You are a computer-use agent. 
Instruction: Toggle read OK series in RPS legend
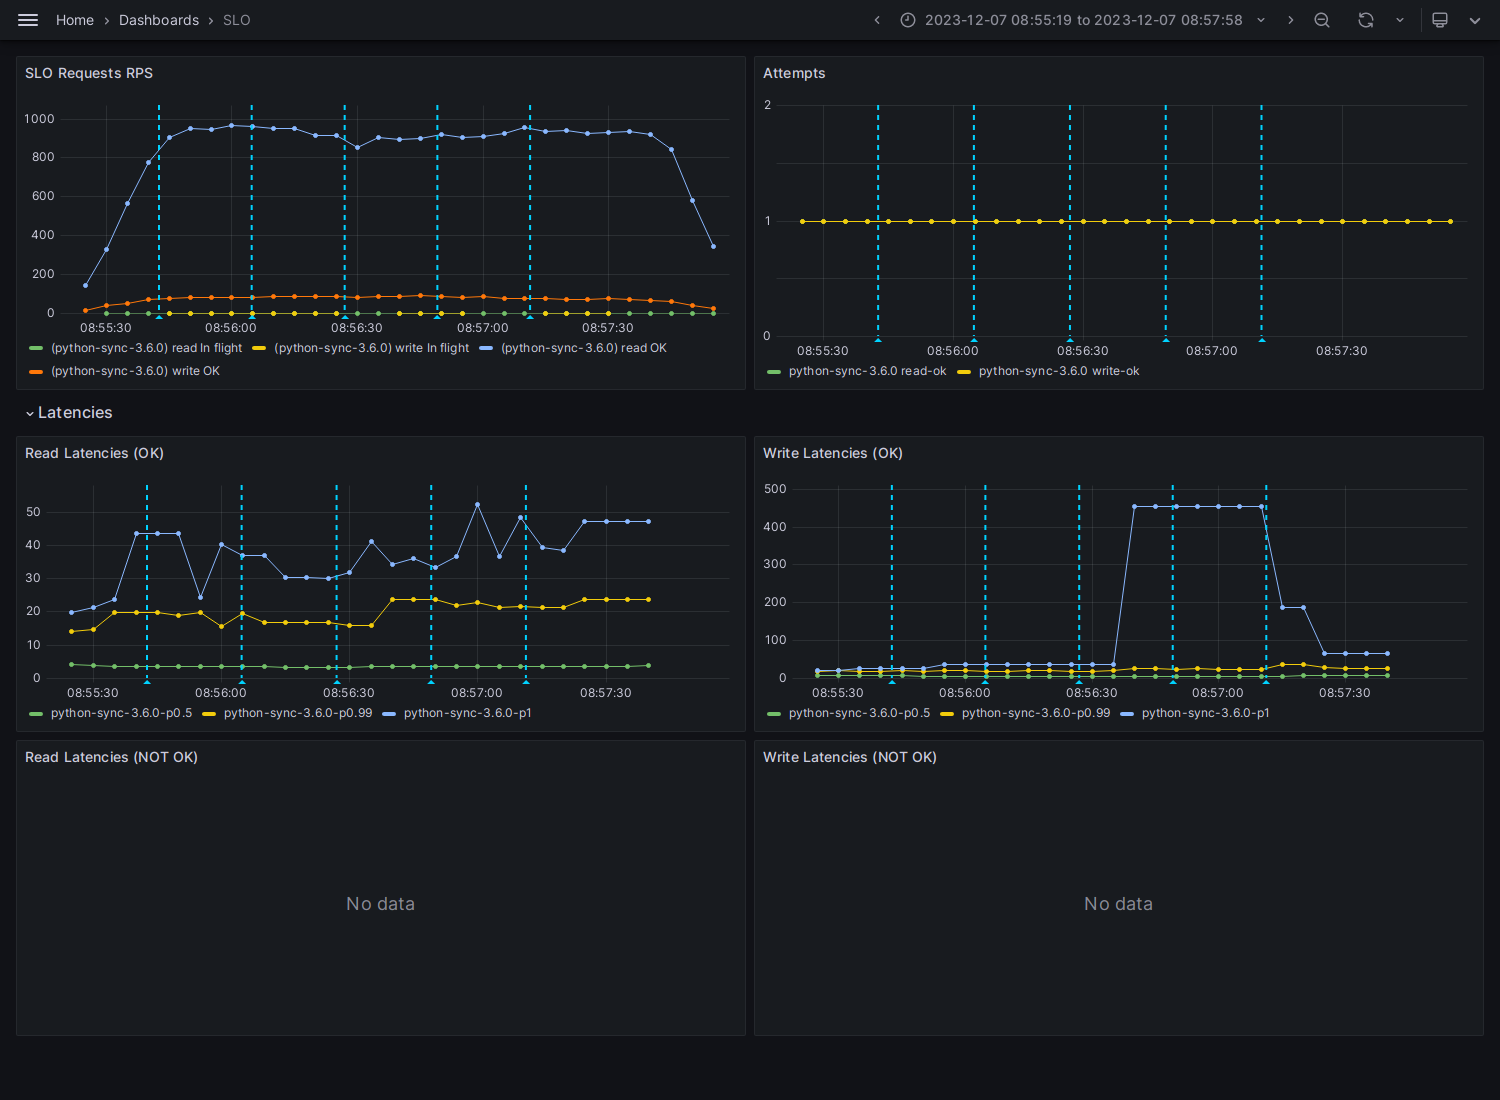584,348
